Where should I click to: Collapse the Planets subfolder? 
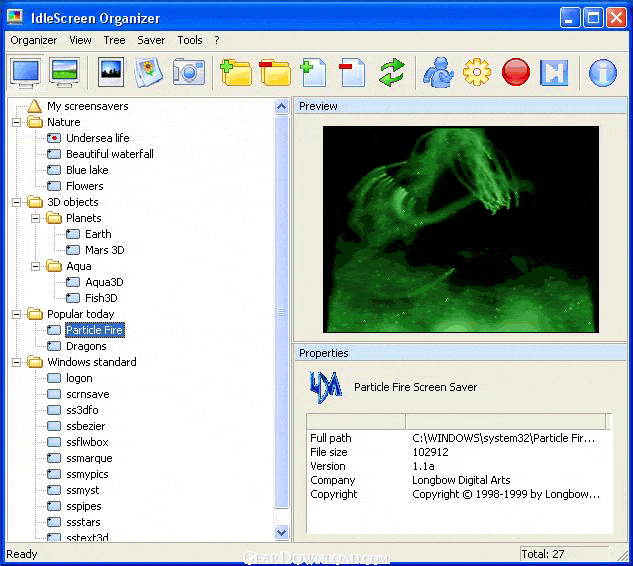coord(36,218)
